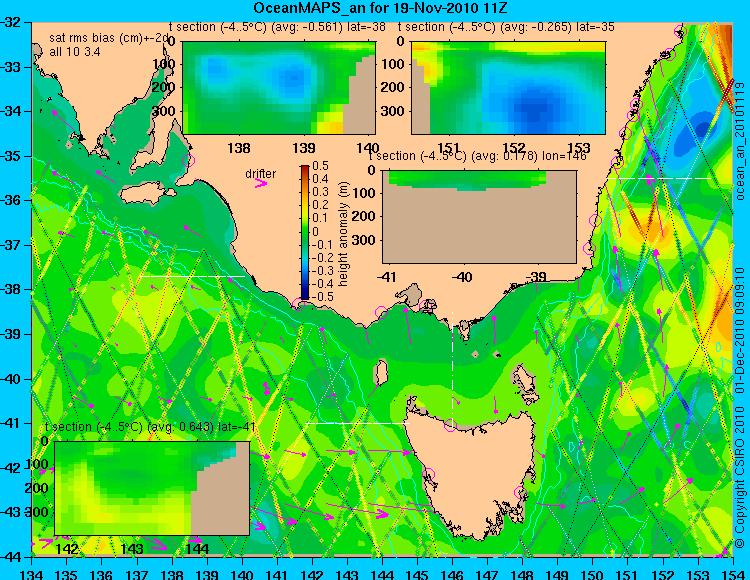750x580 pixels.
Task: Click longitude label '149' on the bottom axis
Action: click(558, 574)
